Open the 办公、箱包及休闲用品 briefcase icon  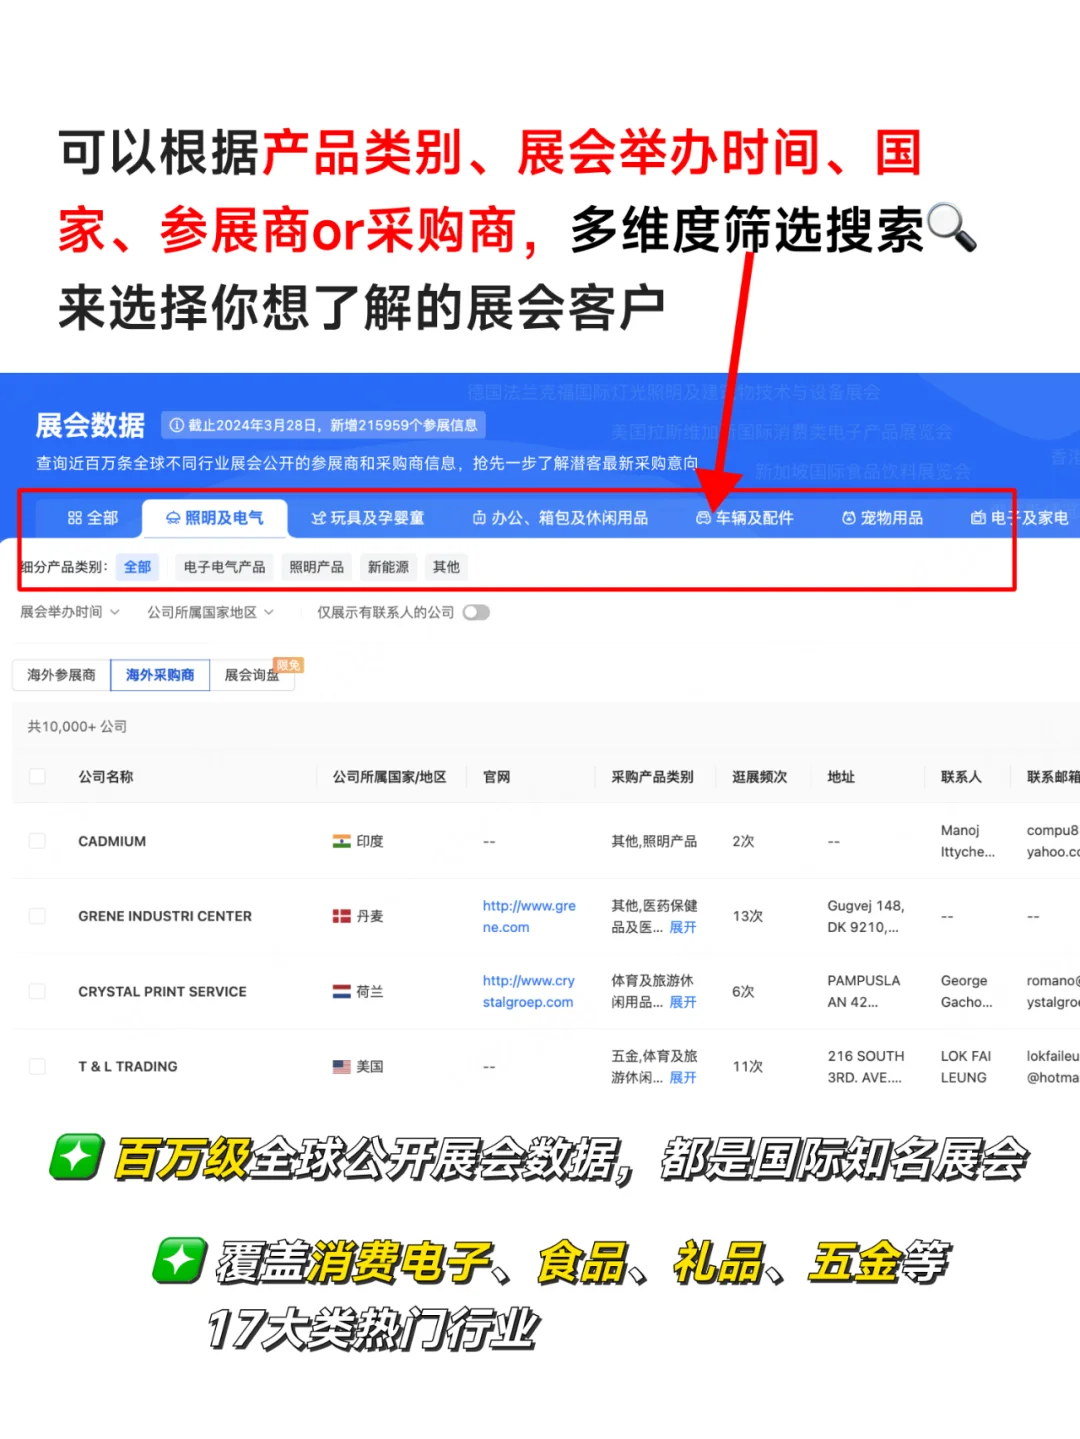point(477,518)
